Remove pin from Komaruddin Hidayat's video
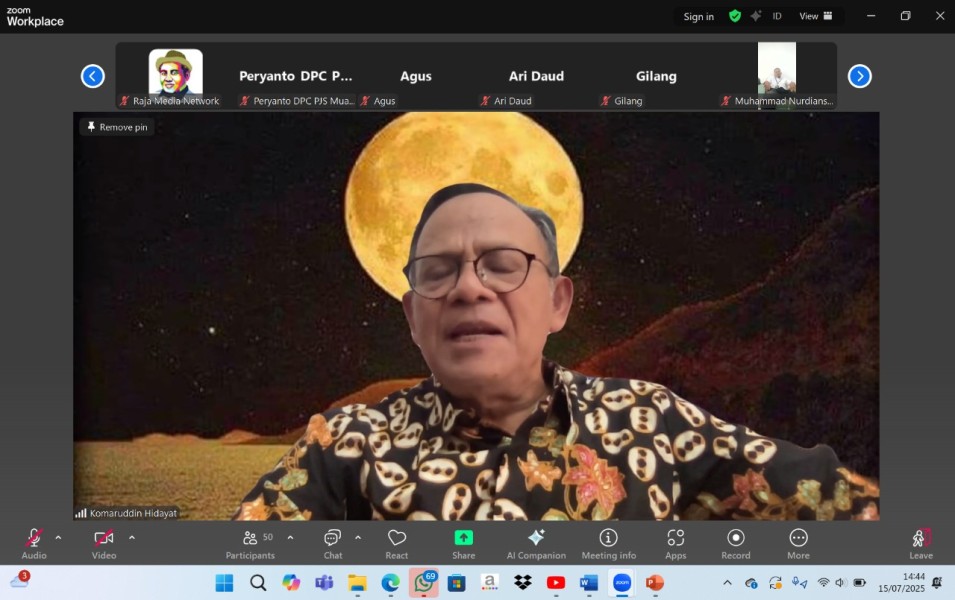This screenshot has height=600, width=955. coord(117,126)
